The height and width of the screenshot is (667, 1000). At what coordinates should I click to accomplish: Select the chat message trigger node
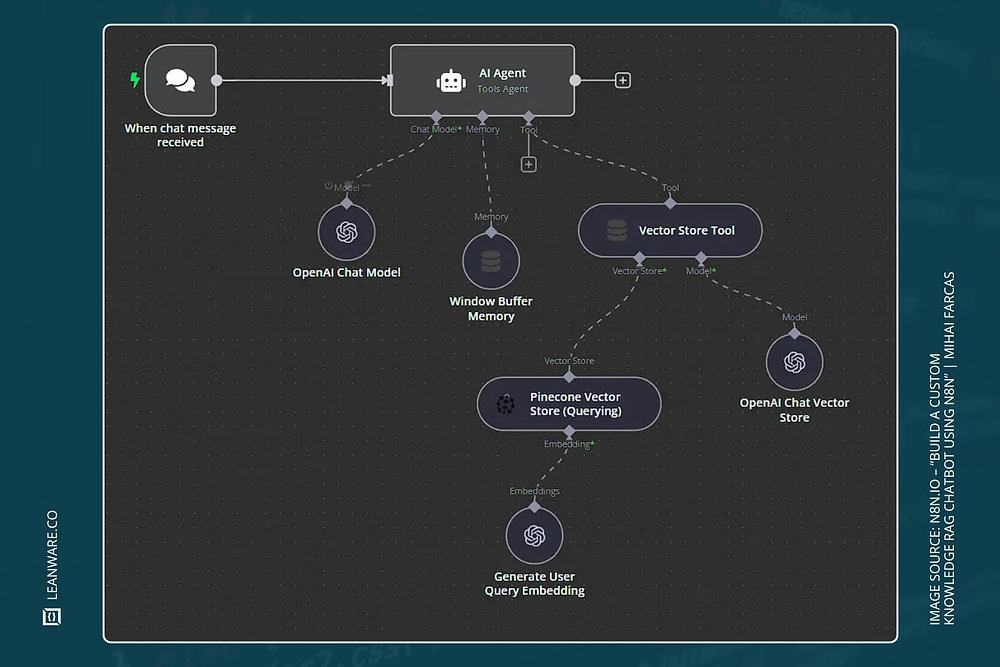[x=180, y=80]
